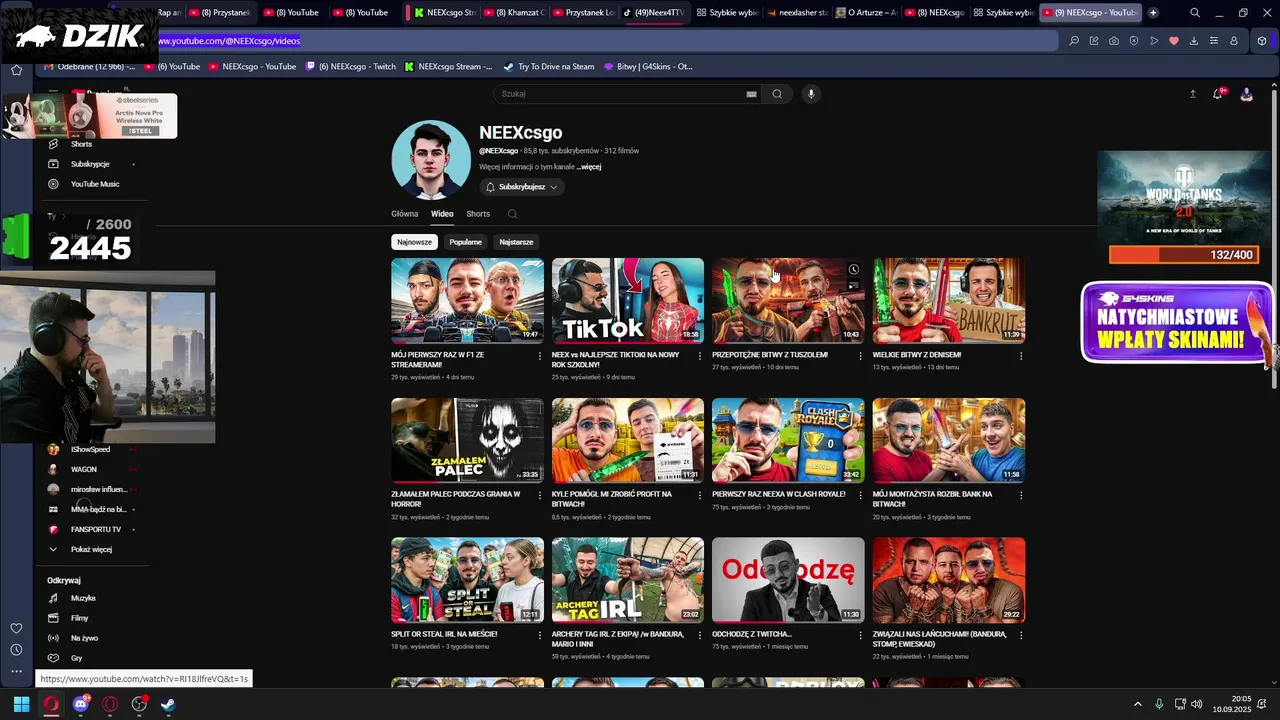Image resolution: width=1280 pixels, height=720 pixels.
Task: Click the browser tab search icon
Action: coord(1195,13)
